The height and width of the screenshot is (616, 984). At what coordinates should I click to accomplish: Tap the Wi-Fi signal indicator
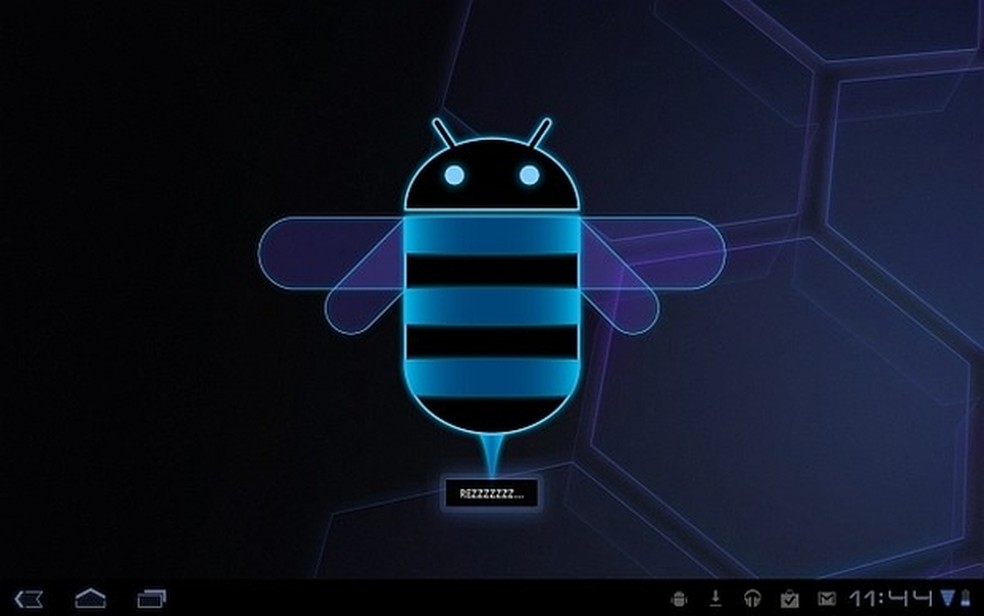click(948, 598)
